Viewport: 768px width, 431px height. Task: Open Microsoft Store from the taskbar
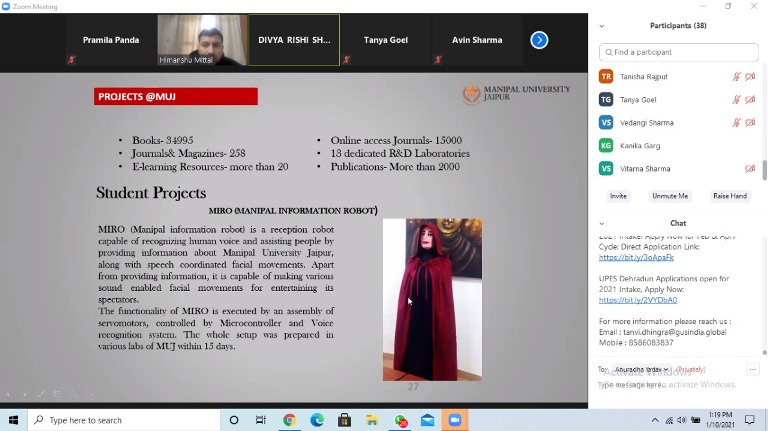coord(345,421)
